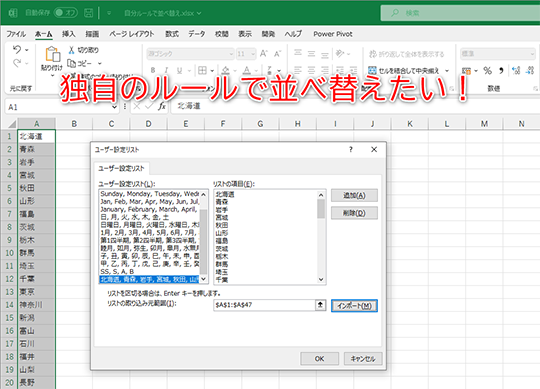
Task: Switch to the データ tab
Action: coord(197,34)
